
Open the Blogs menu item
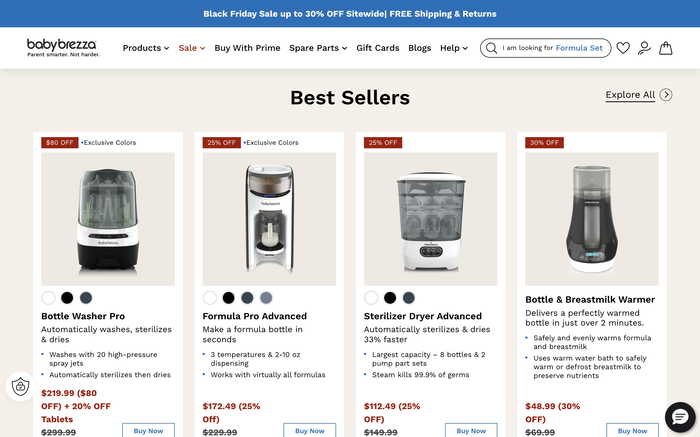(420, 48)
